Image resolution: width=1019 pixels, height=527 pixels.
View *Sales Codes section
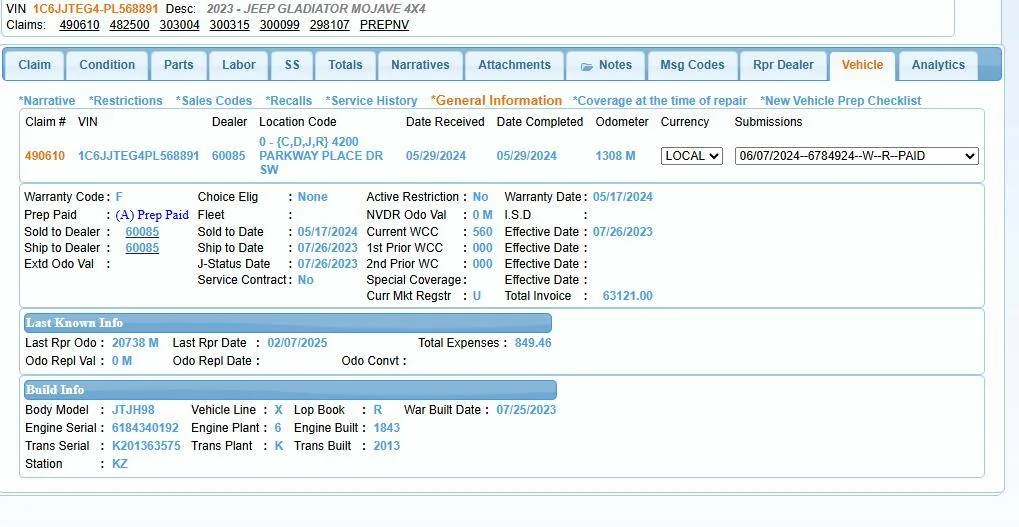[x=214, y=101]
